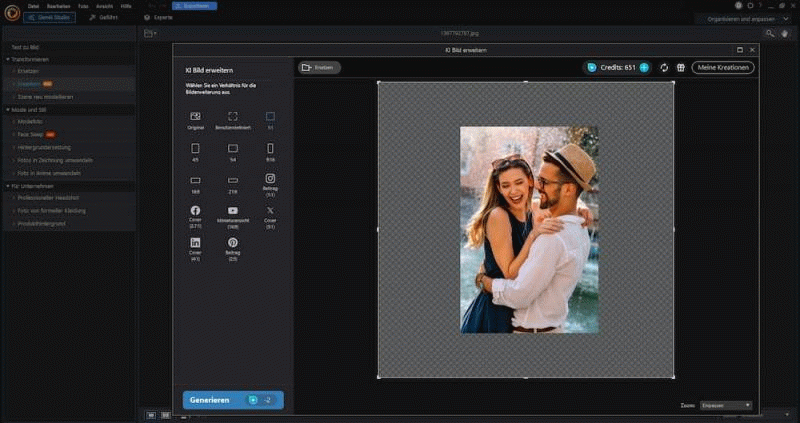Open the gift rewards icon

tap(681, 67)
